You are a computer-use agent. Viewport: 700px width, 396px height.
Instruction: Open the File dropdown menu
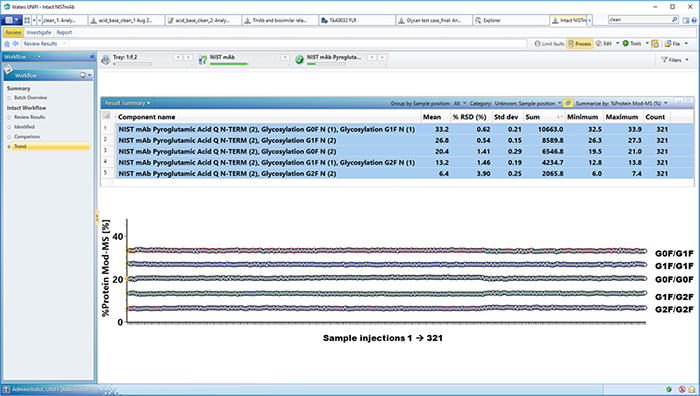pyautogui.click(x=686, y=43)
